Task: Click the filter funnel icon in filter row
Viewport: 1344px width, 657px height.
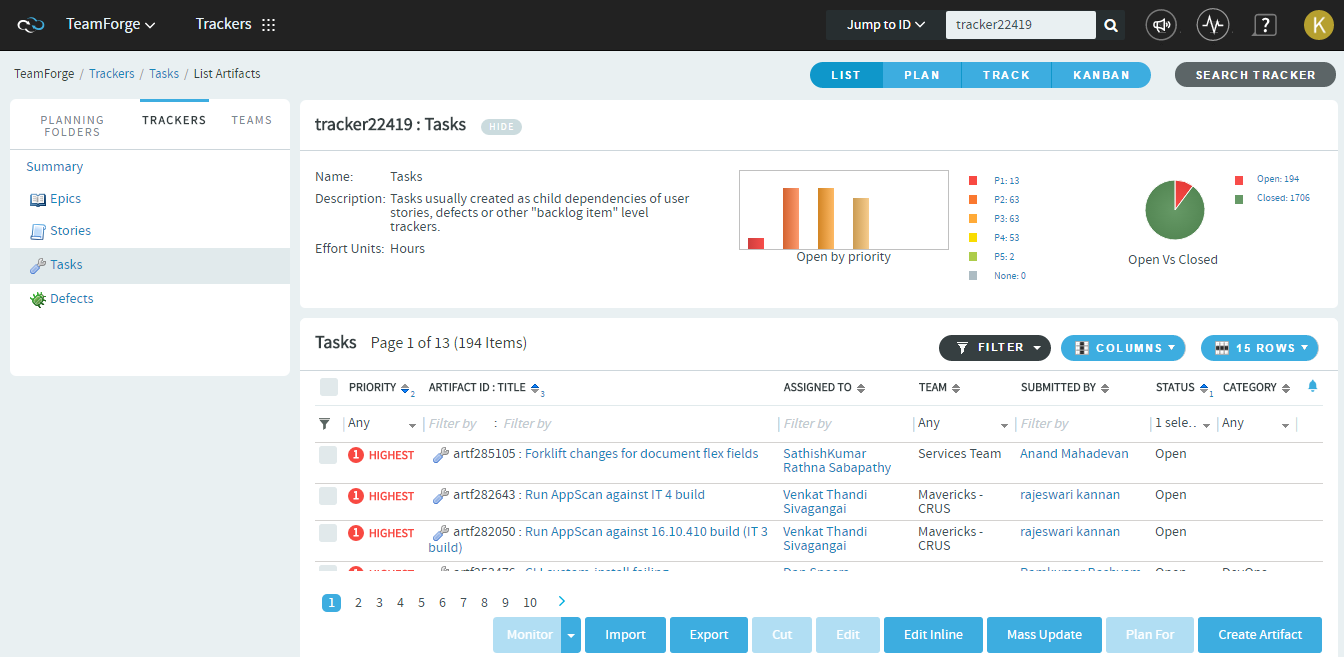Action: pos(324,424)
